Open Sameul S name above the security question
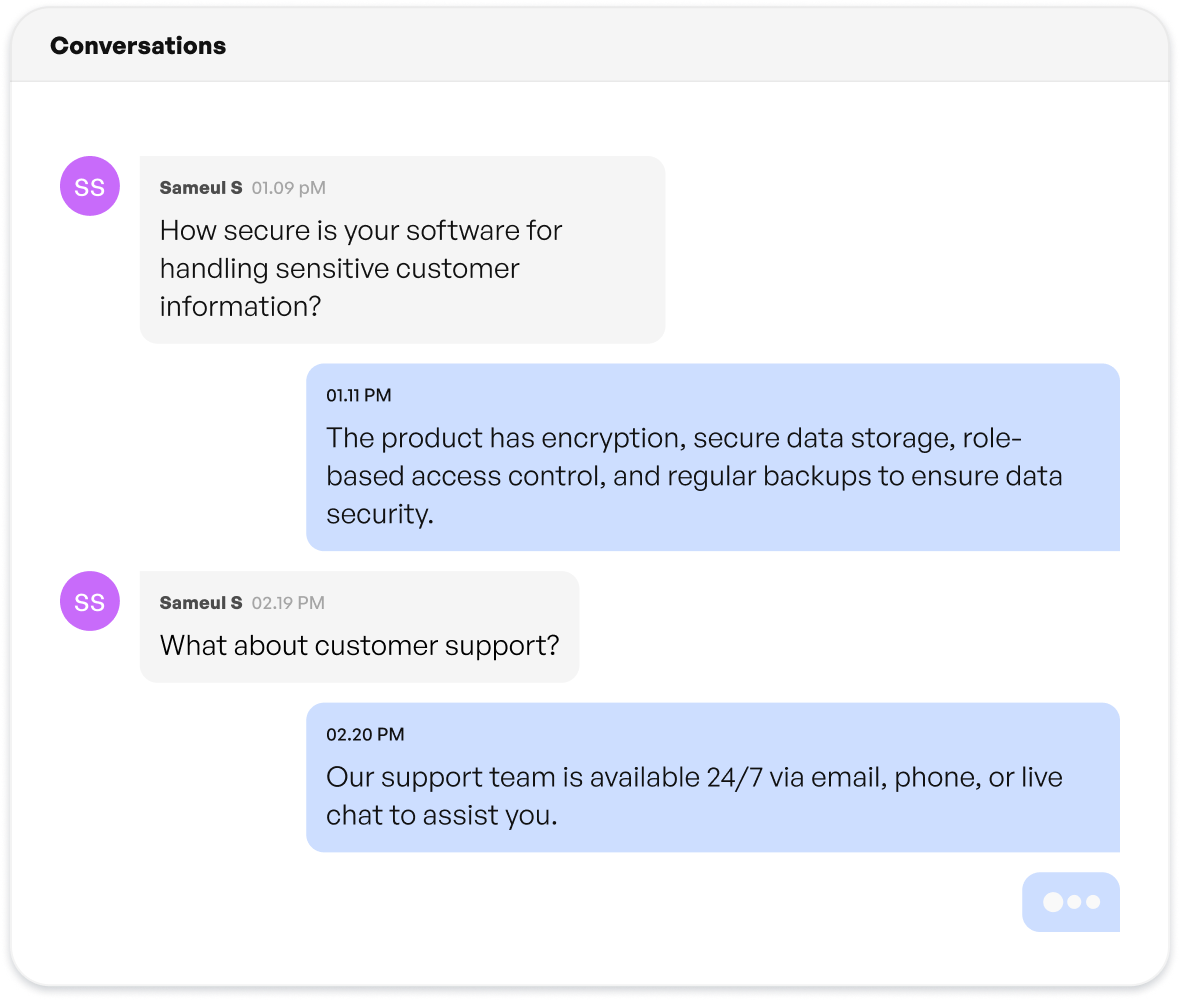The image size is (1180, 1001). 201,188
